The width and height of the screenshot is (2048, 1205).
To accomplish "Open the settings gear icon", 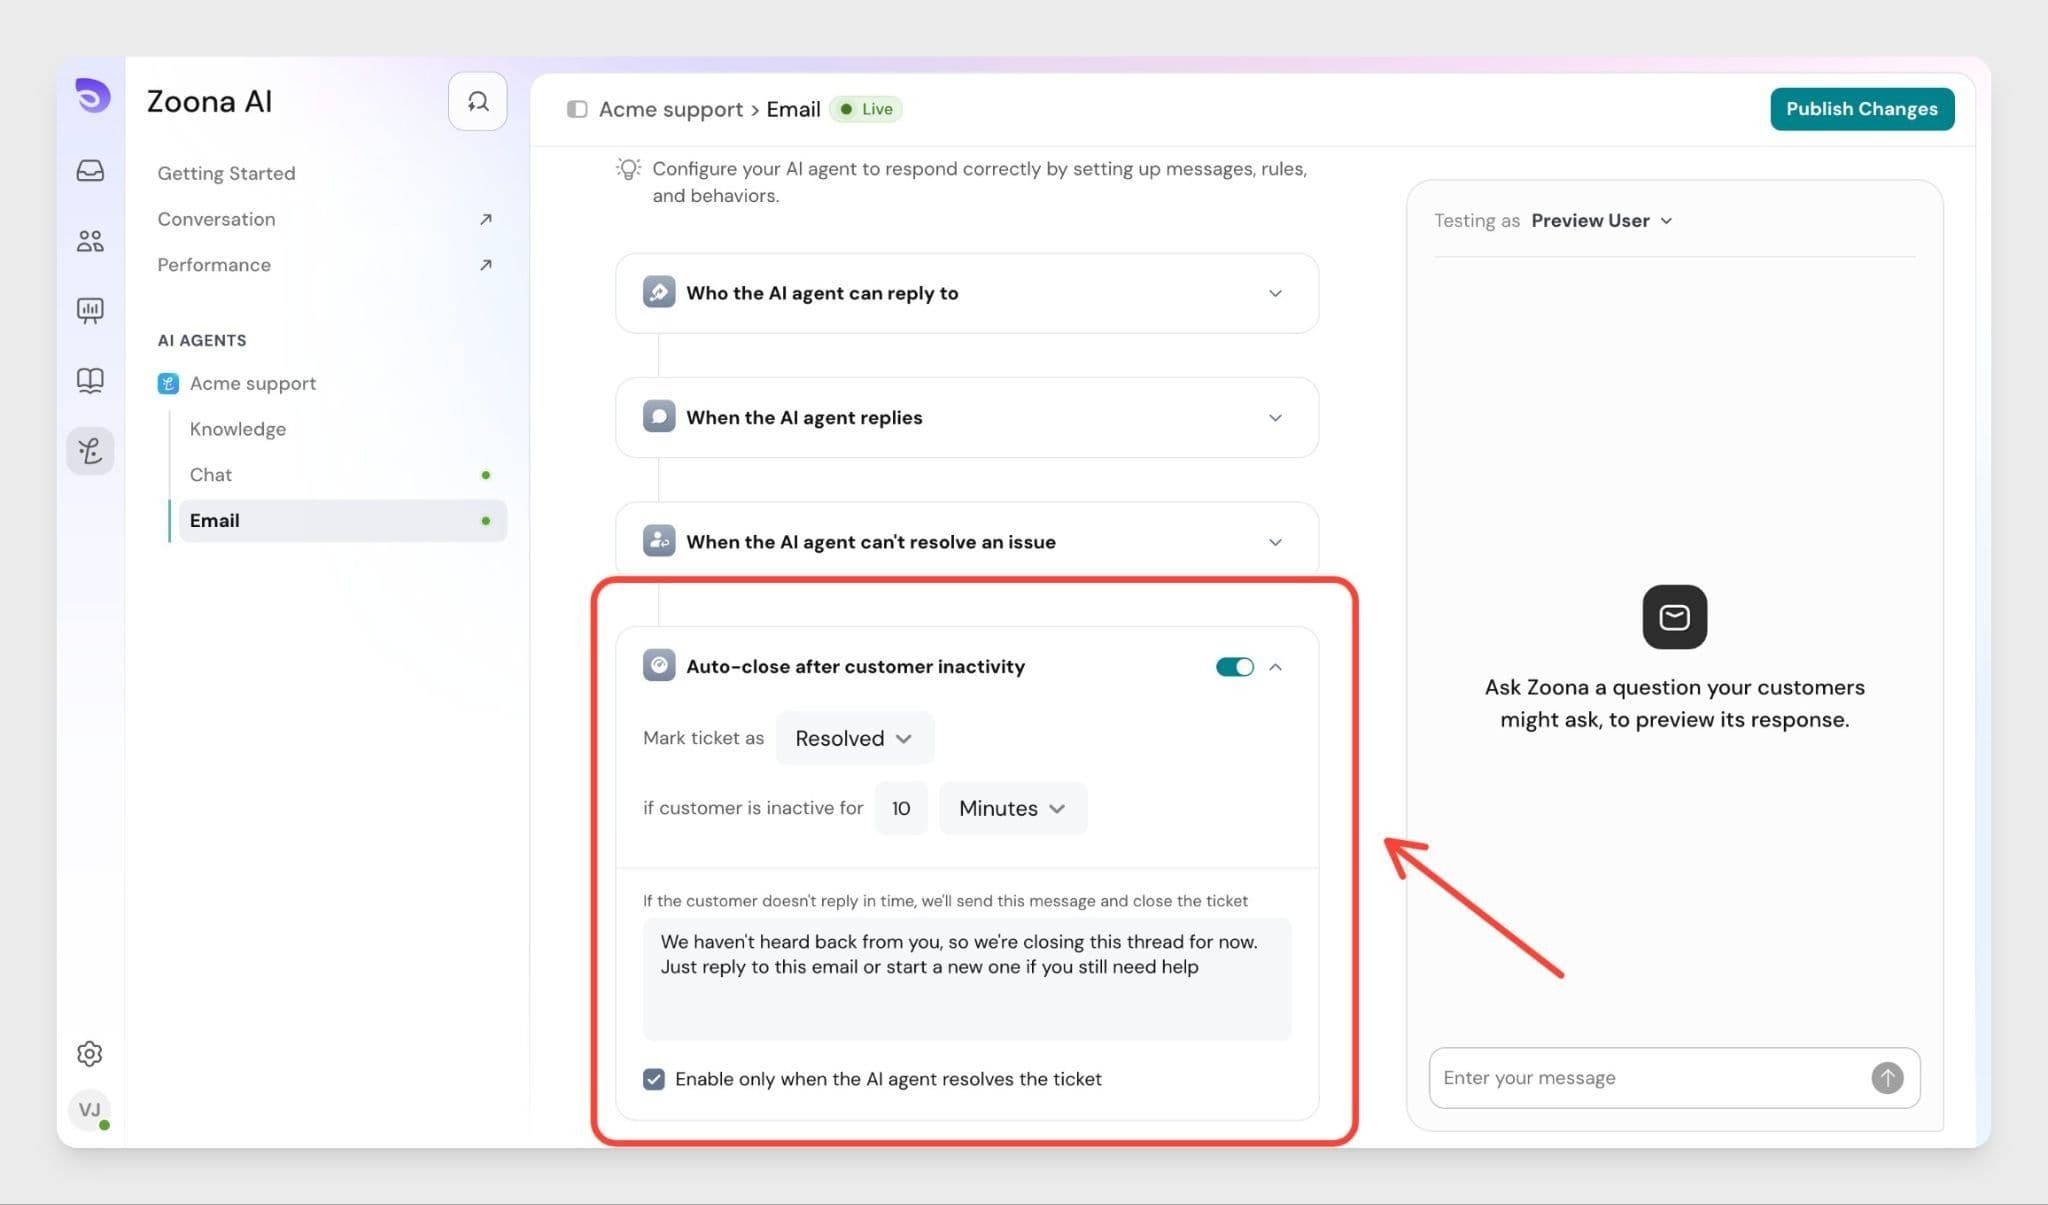I will [90, 1053].
